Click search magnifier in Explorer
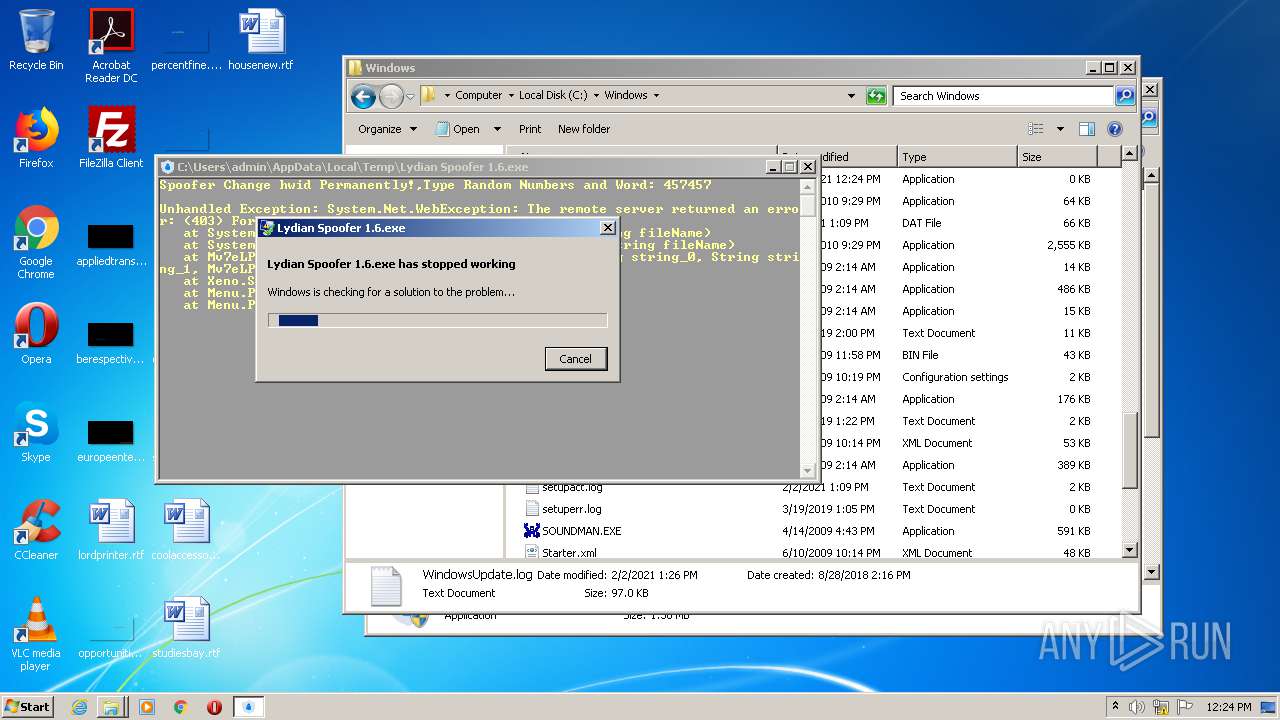 pyautogui.click(x=1125, y=96)
